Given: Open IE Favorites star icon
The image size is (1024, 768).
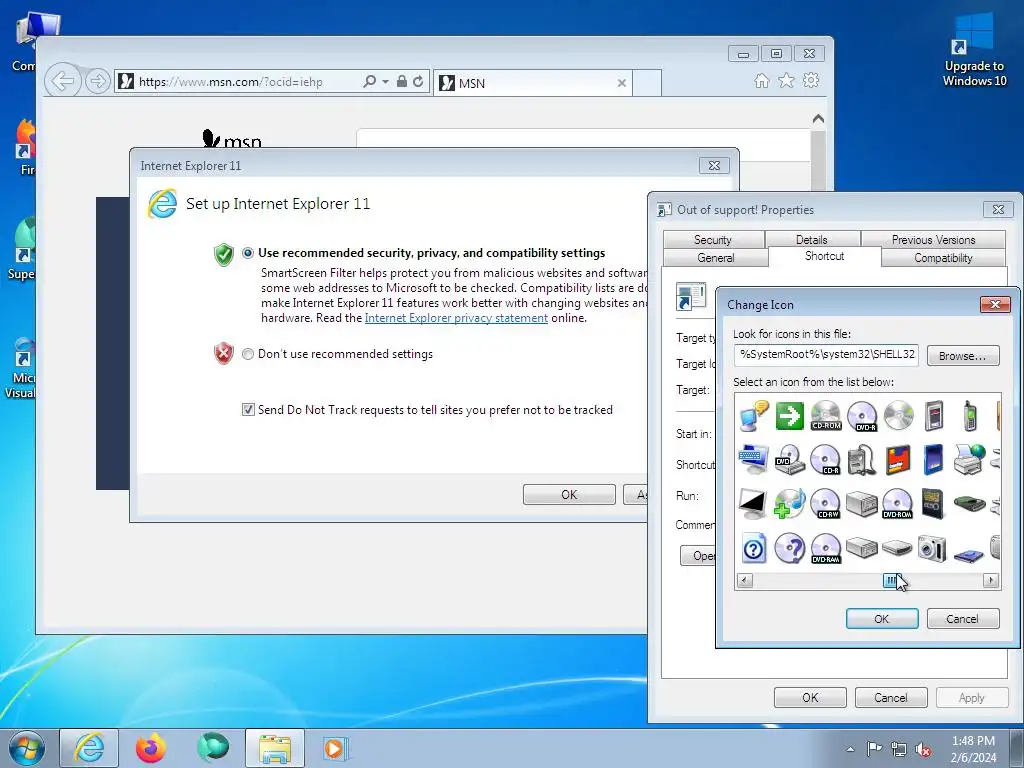Looking at the screenshot, I should 786,80.
